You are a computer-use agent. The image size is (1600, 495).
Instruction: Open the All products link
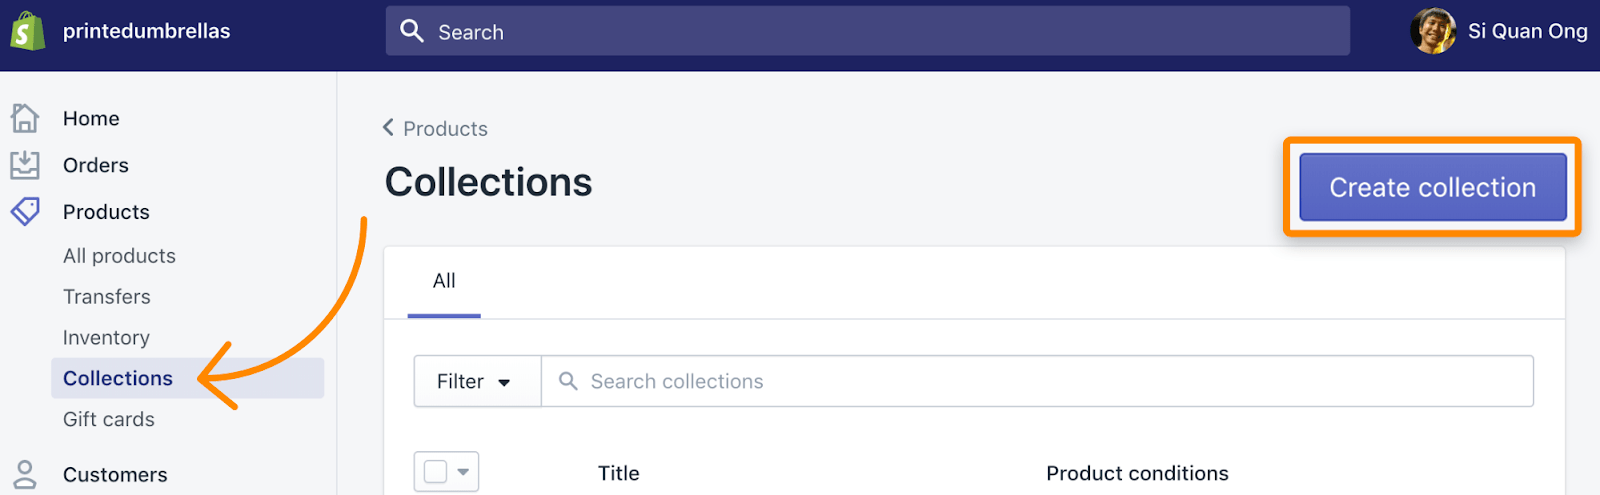click(x=119, y=256)
